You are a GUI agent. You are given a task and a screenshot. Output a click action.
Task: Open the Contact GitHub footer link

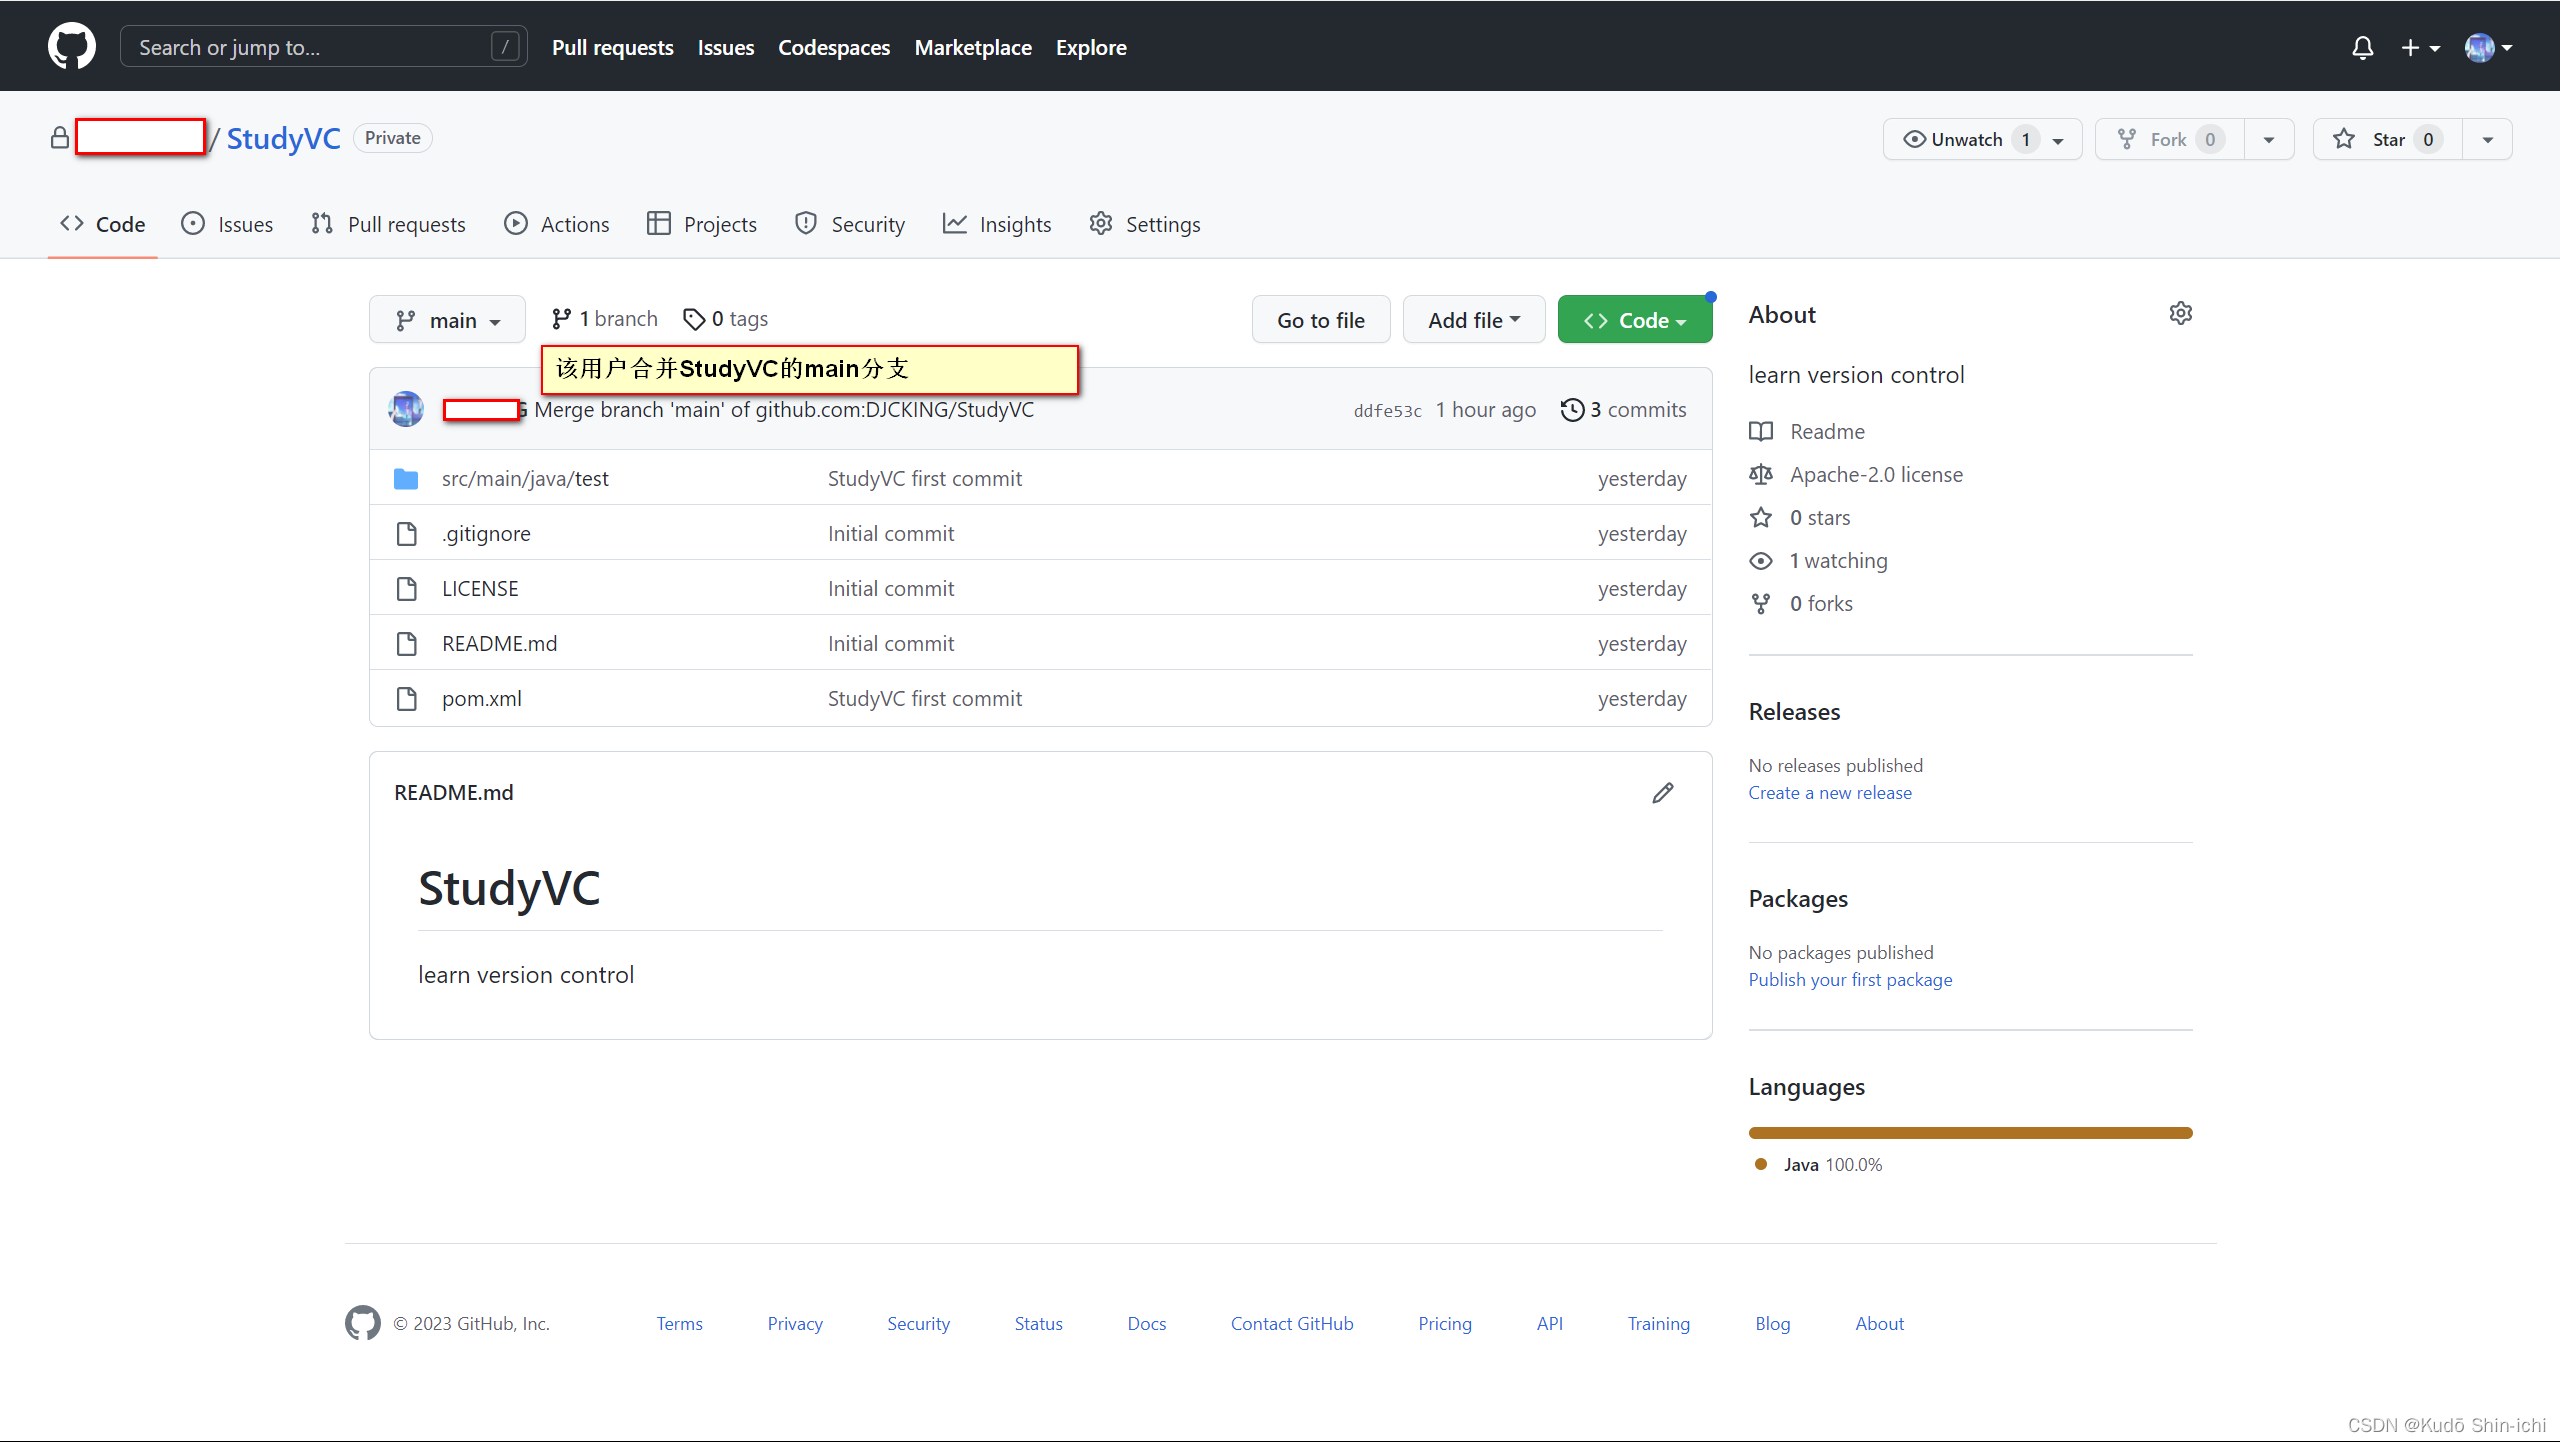pyautogui.click(x=1292, y=1324)
